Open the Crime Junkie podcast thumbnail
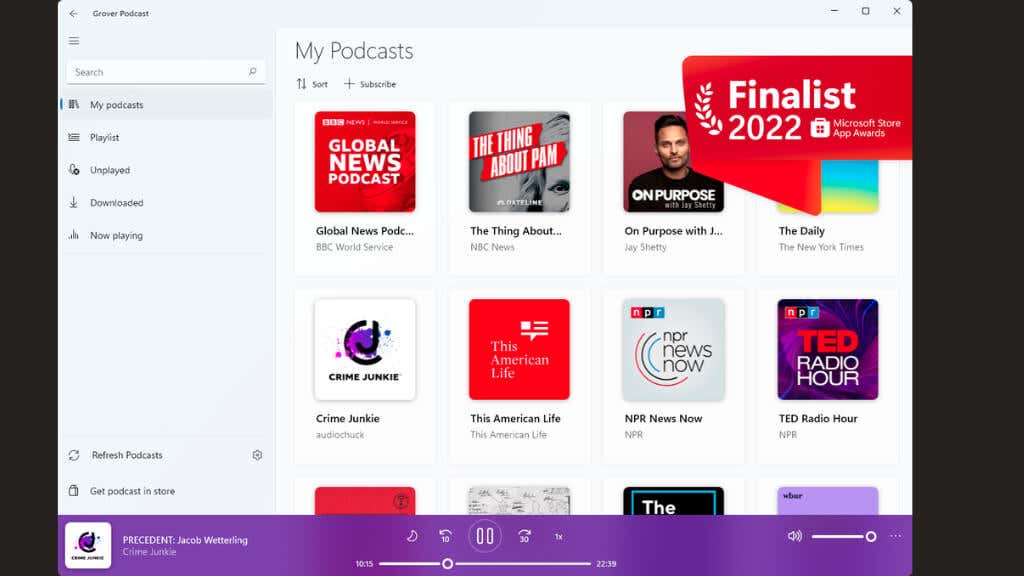This screenshot has height=576, width=1024. click(365, 349)
